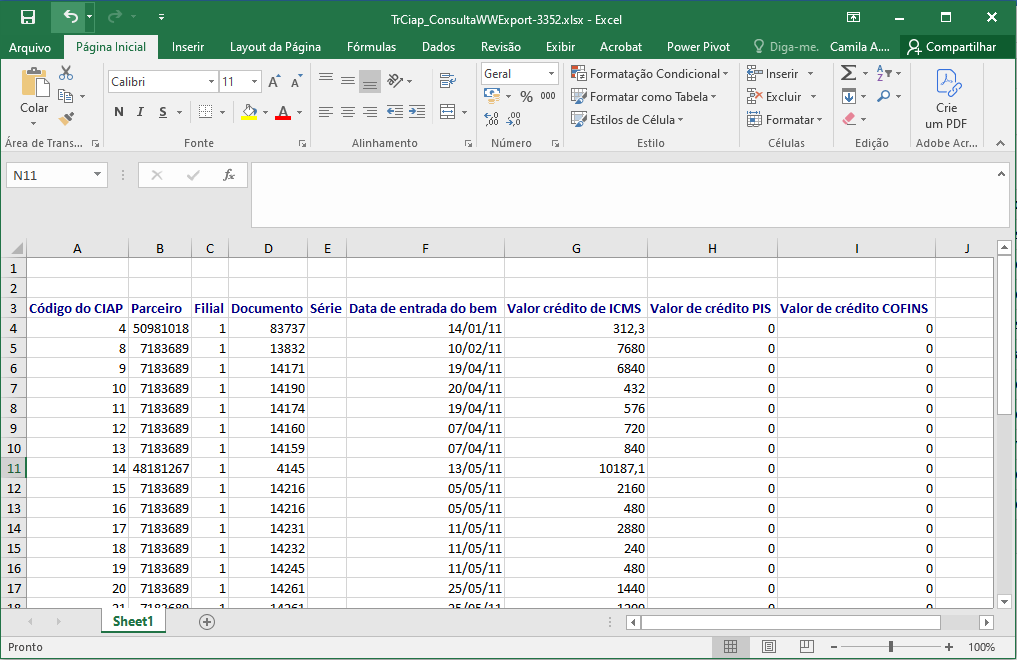
Task: Open the Calibri font name dropdown
Action: click(x=211, y=82)
